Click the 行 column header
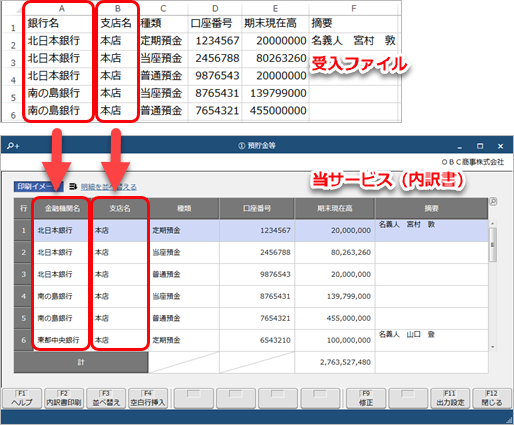Image resolution: width=514 pixels, height=425 pixels. 23,209
